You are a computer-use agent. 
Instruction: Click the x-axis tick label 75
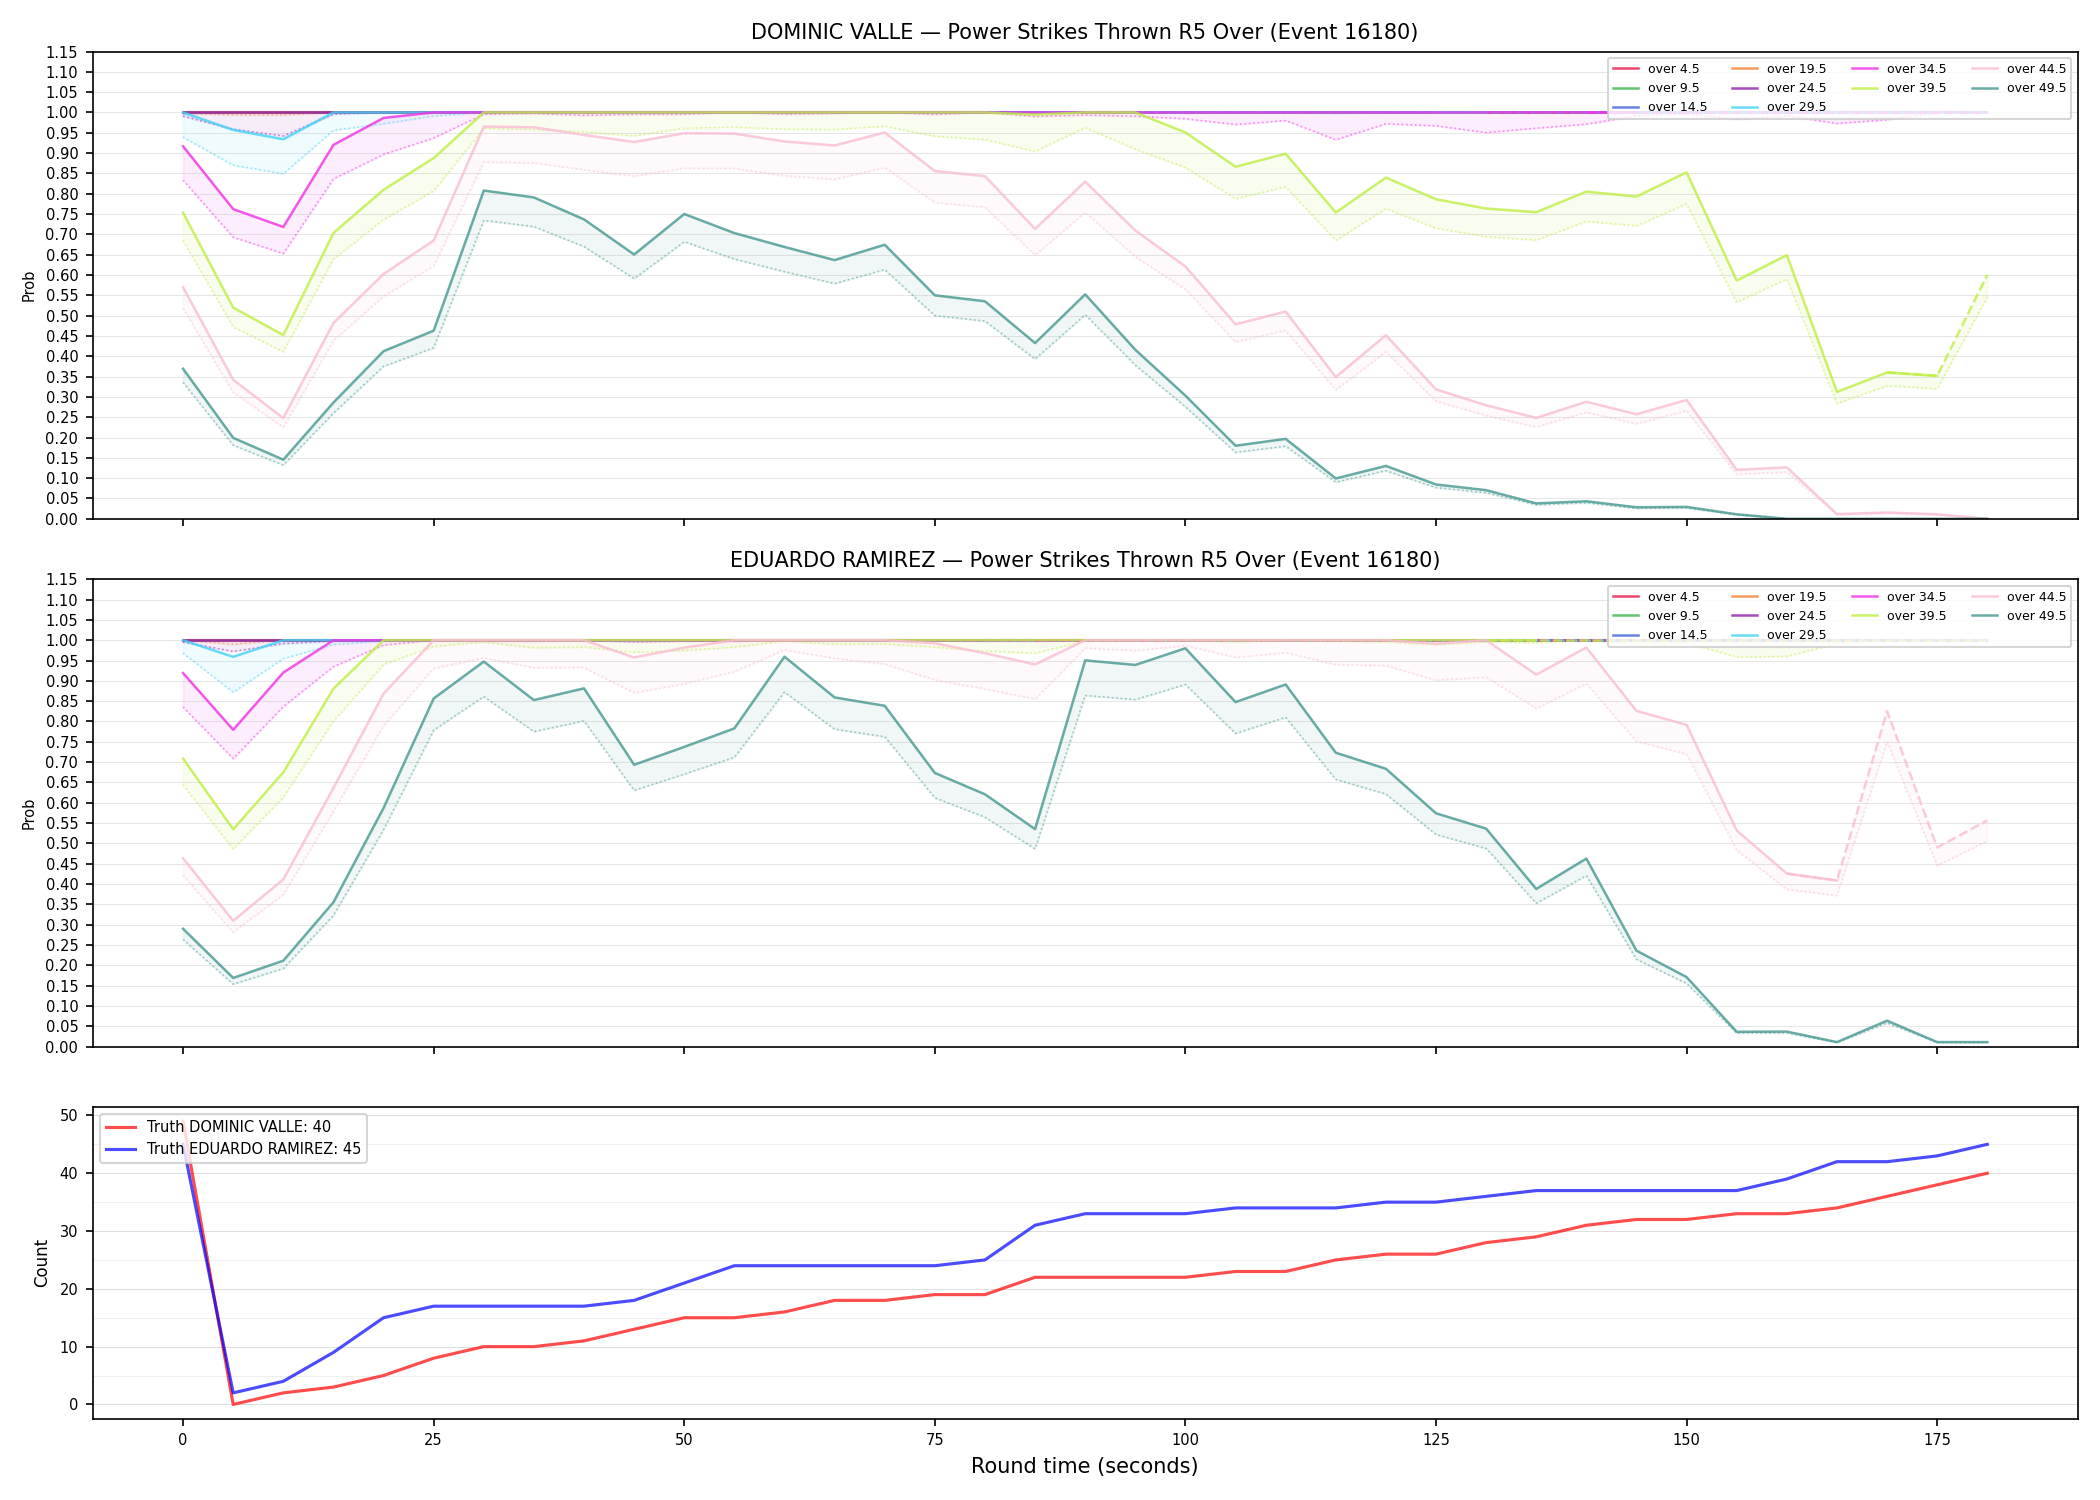[x=934, y=1440]
